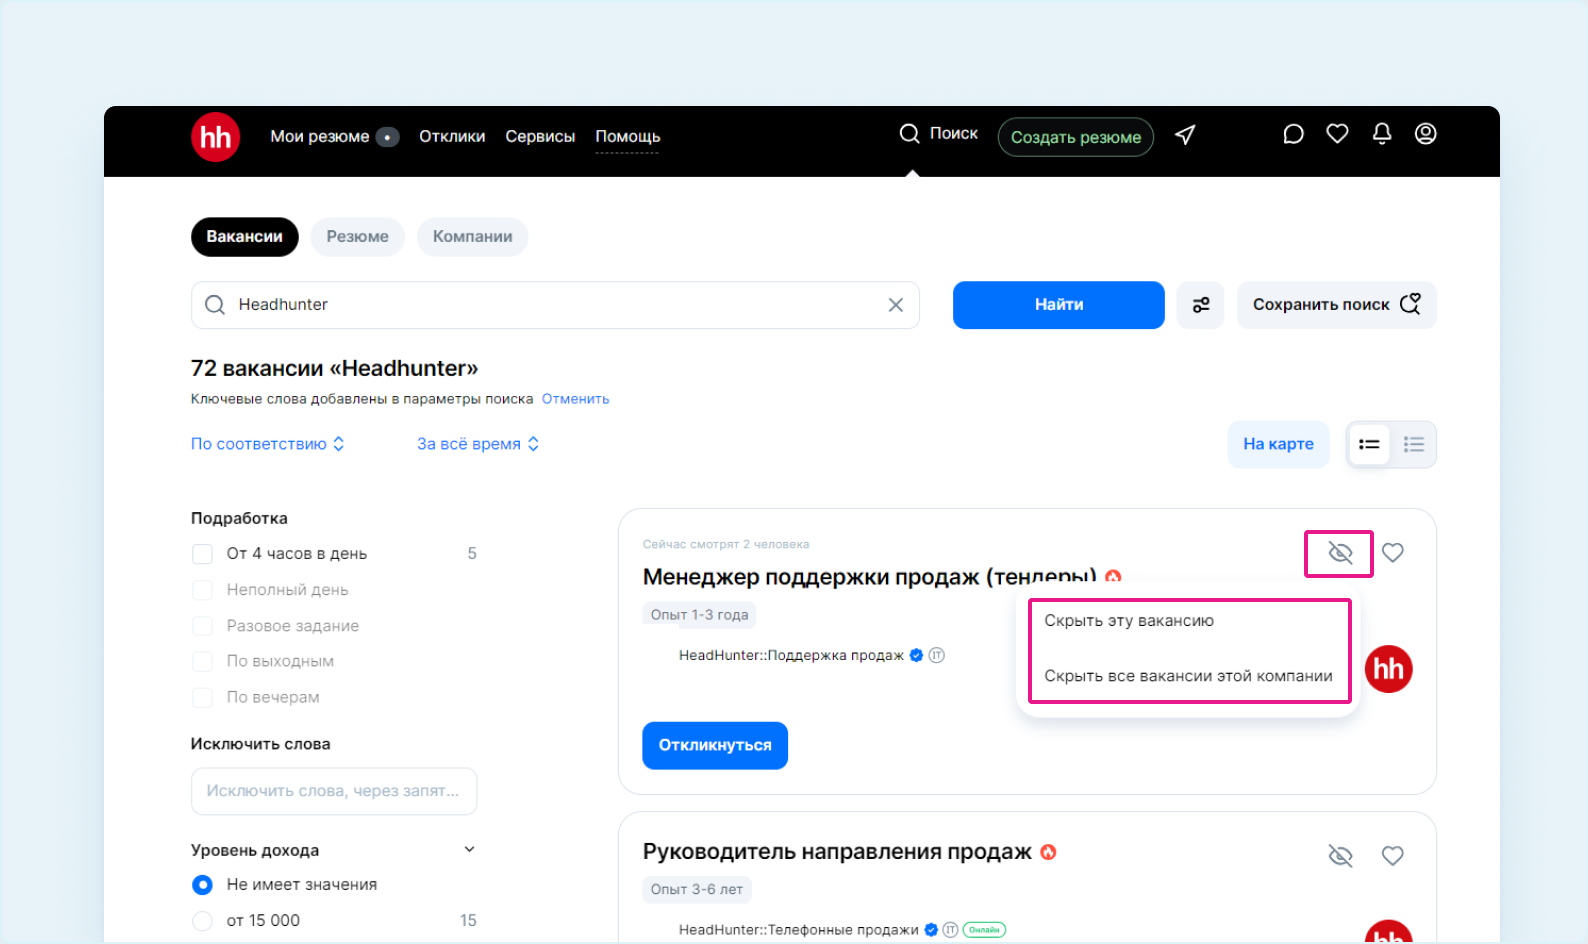The height and width of the screenshot is (944, 1588).
Task: Click the hh logo in the header
Action: click(x=216, y=137)
